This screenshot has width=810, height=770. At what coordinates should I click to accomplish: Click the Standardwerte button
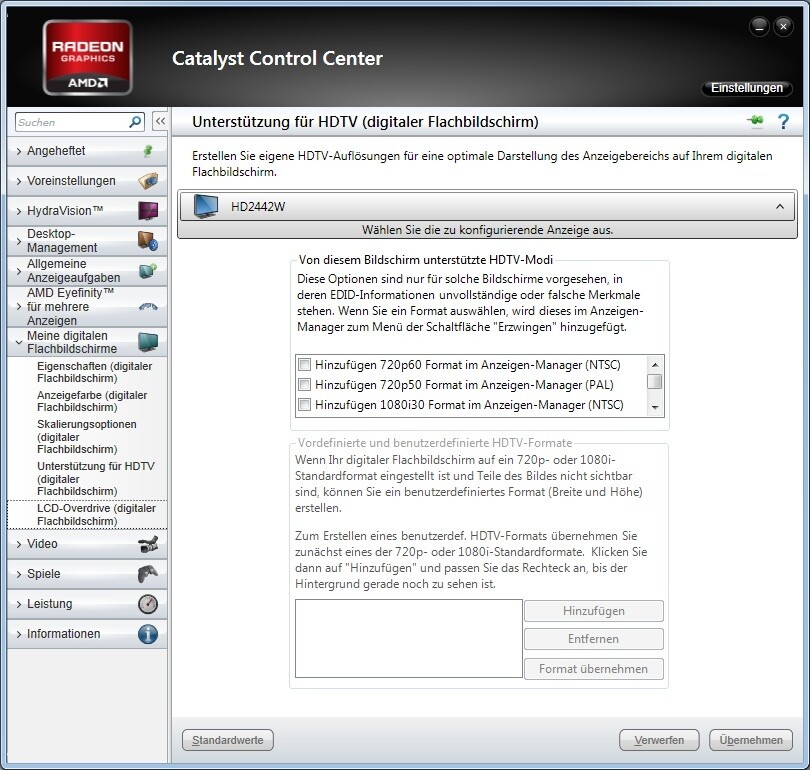(x=228, y=740)
